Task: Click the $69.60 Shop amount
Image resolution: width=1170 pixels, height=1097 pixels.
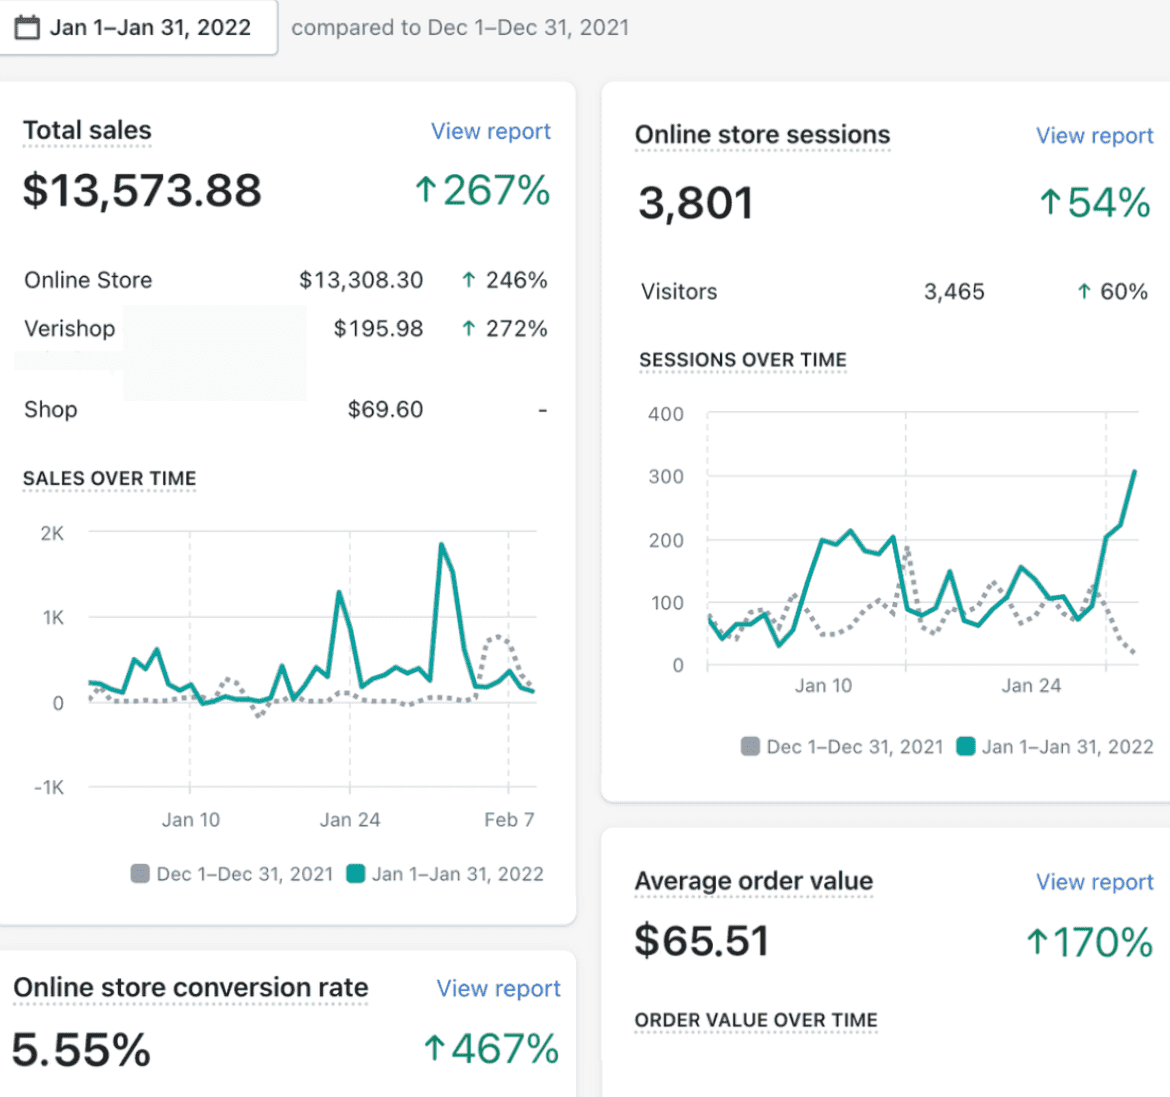Action: pyautogui.click(x=385, y=409)
